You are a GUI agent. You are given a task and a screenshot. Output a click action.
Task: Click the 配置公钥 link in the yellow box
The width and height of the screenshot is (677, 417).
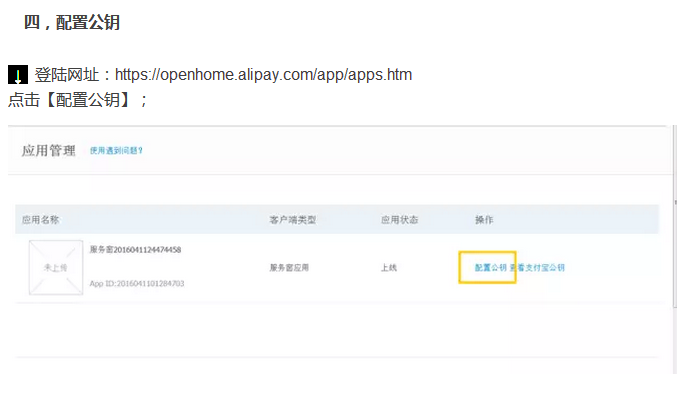[490, 268]
